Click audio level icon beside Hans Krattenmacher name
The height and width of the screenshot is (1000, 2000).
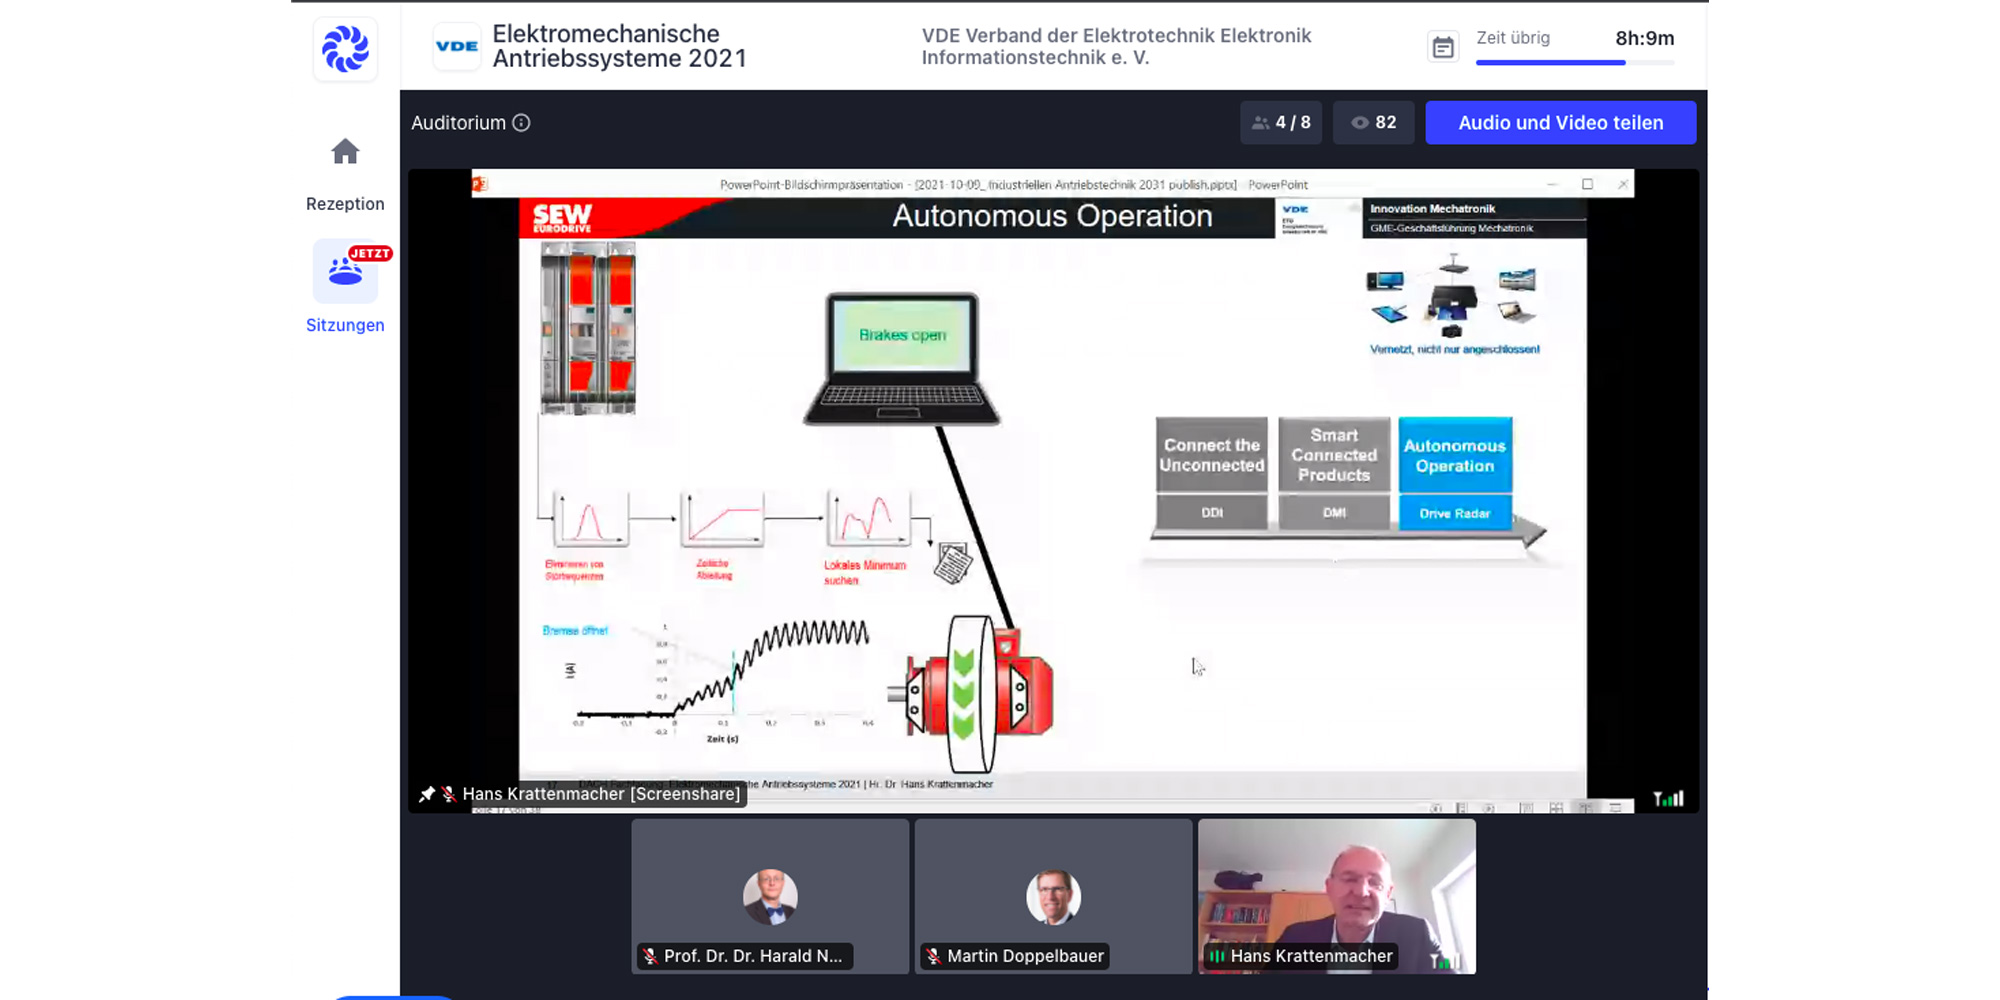click(1217, 956)
